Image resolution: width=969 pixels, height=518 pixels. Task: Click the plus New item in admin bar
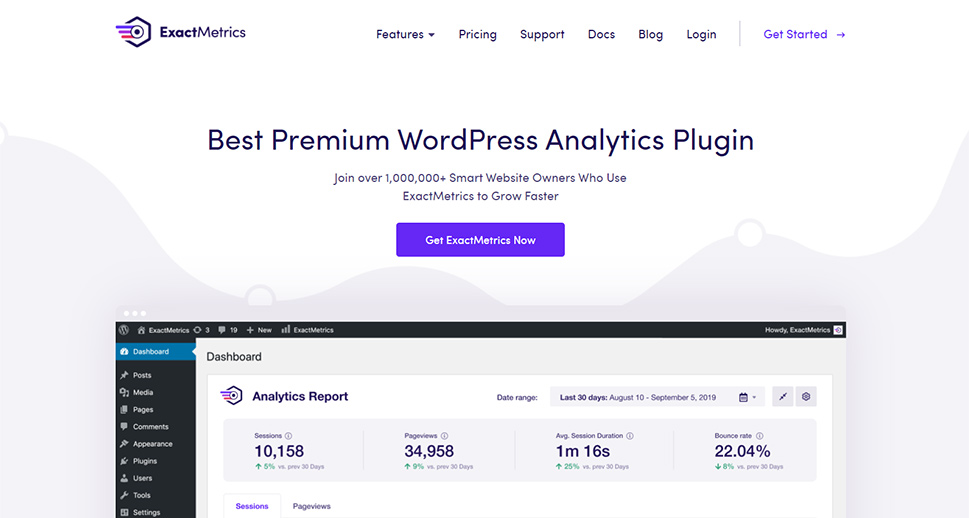[259, 330]
